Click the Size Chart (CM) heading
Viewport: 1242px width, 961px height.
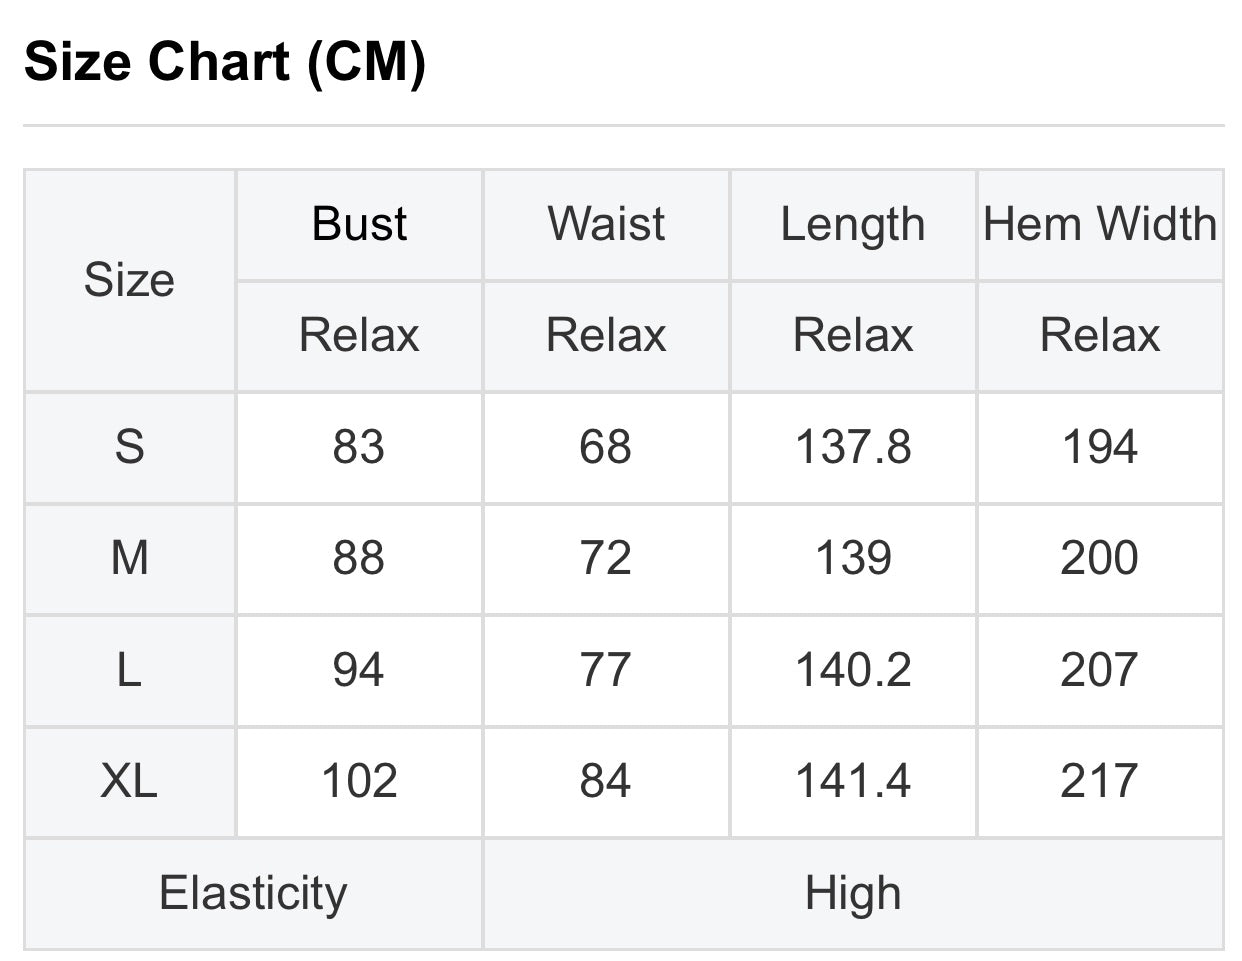[225, 62]
